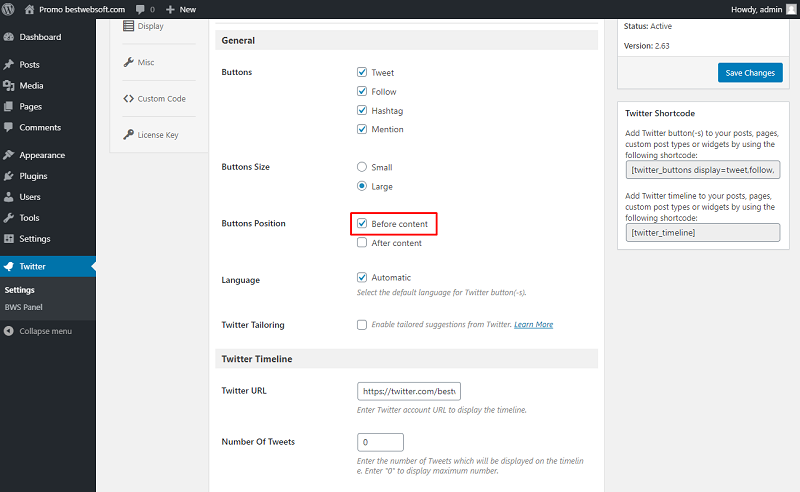
Task: Click the Comments speech bubble sidebar icon
Action: (9, 127)
